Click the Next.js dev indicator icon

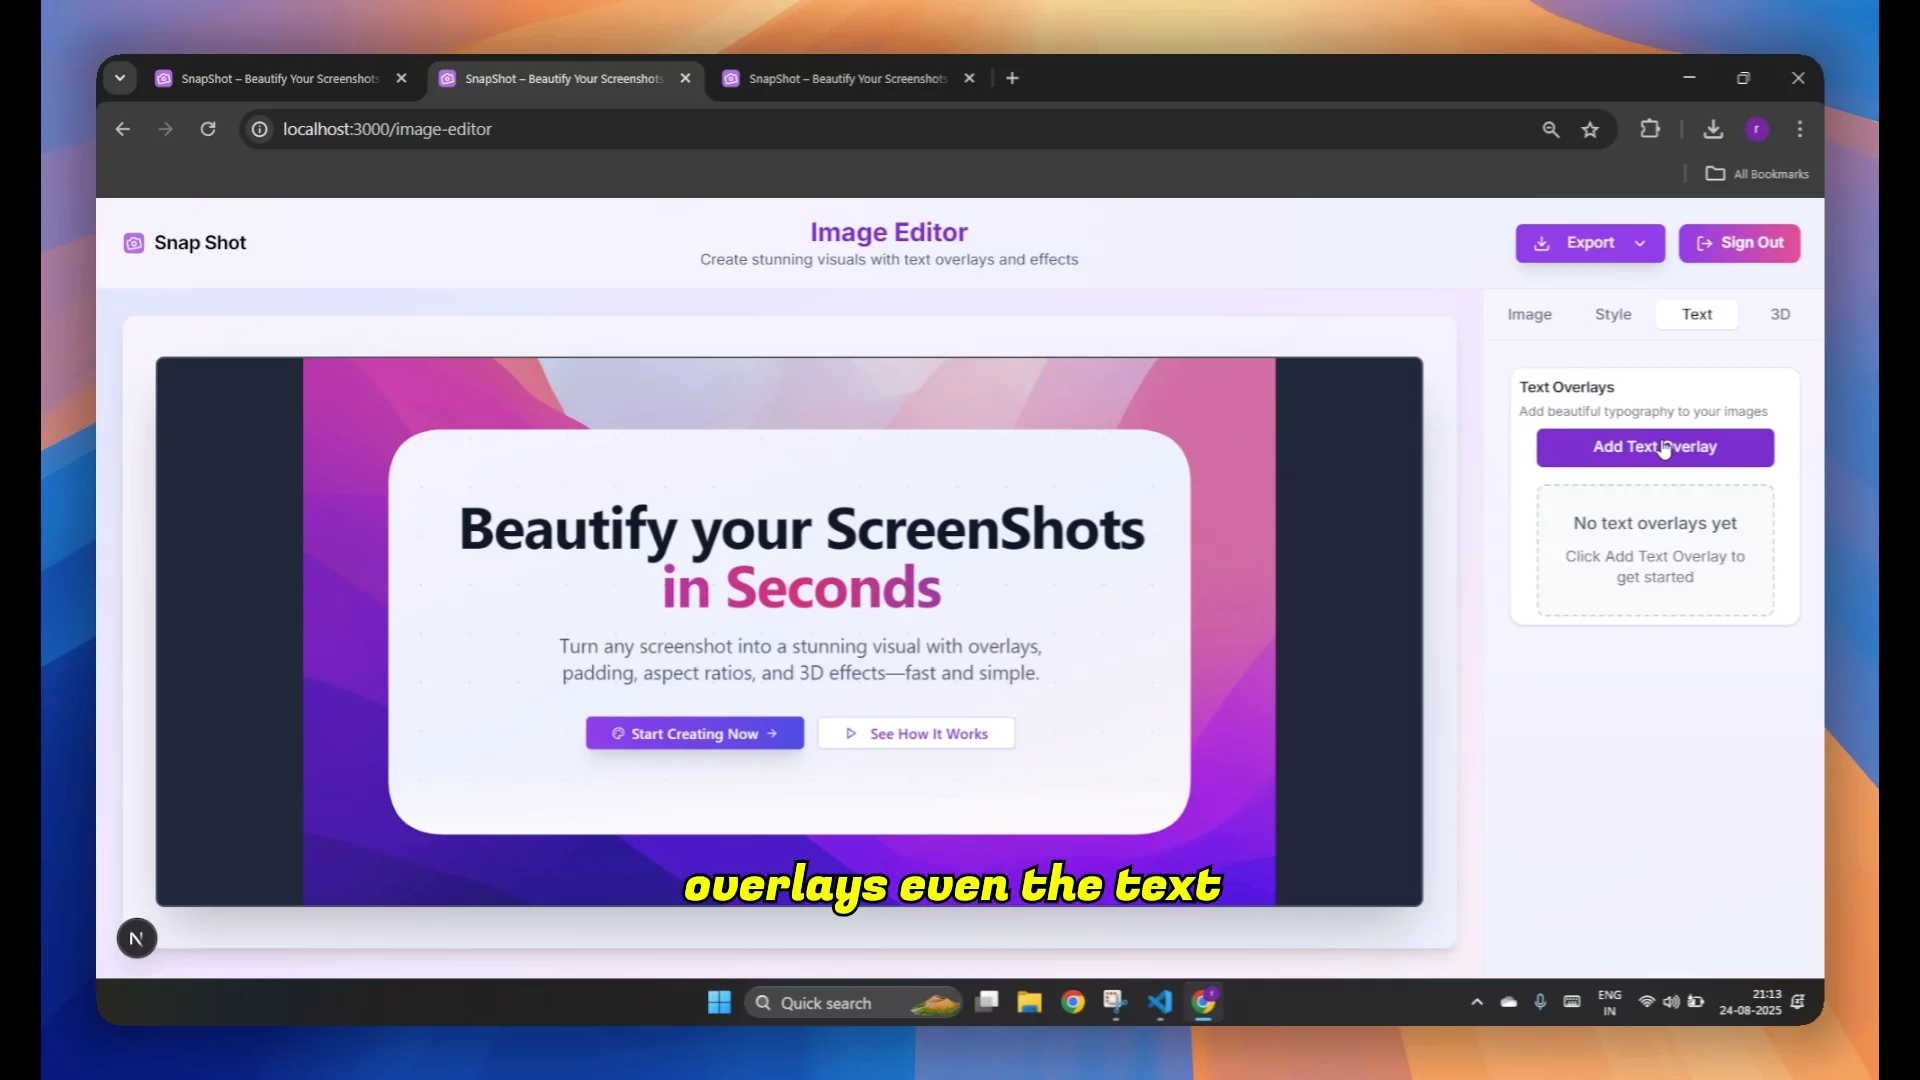click(137, 938)
